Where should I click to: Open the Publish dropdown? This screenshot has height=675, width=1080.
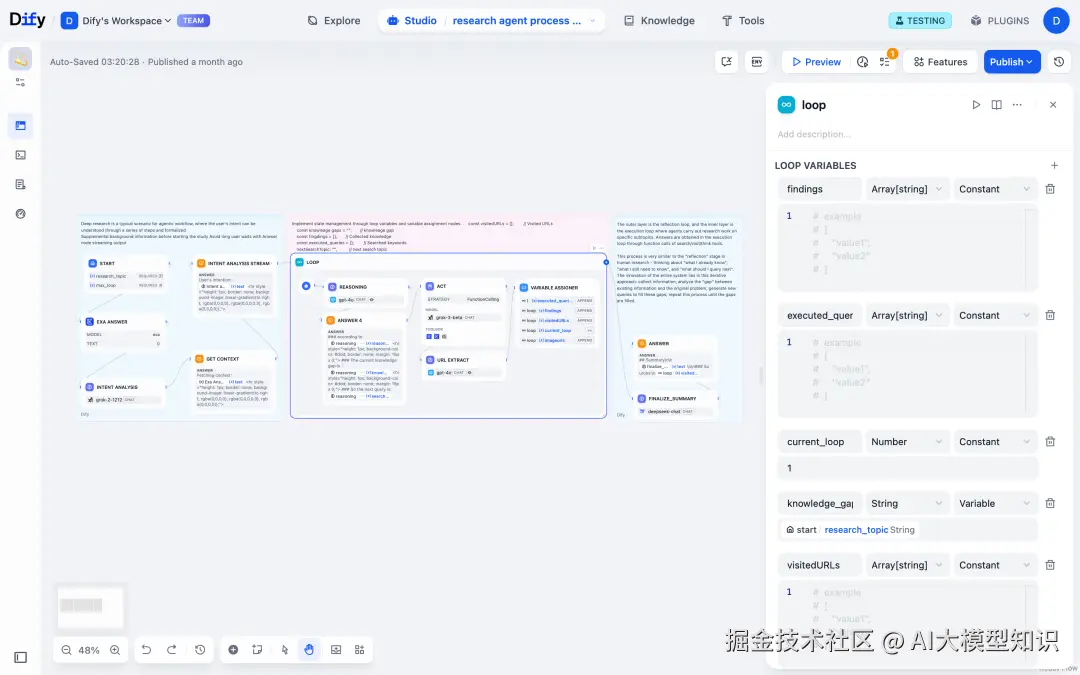1012,62
